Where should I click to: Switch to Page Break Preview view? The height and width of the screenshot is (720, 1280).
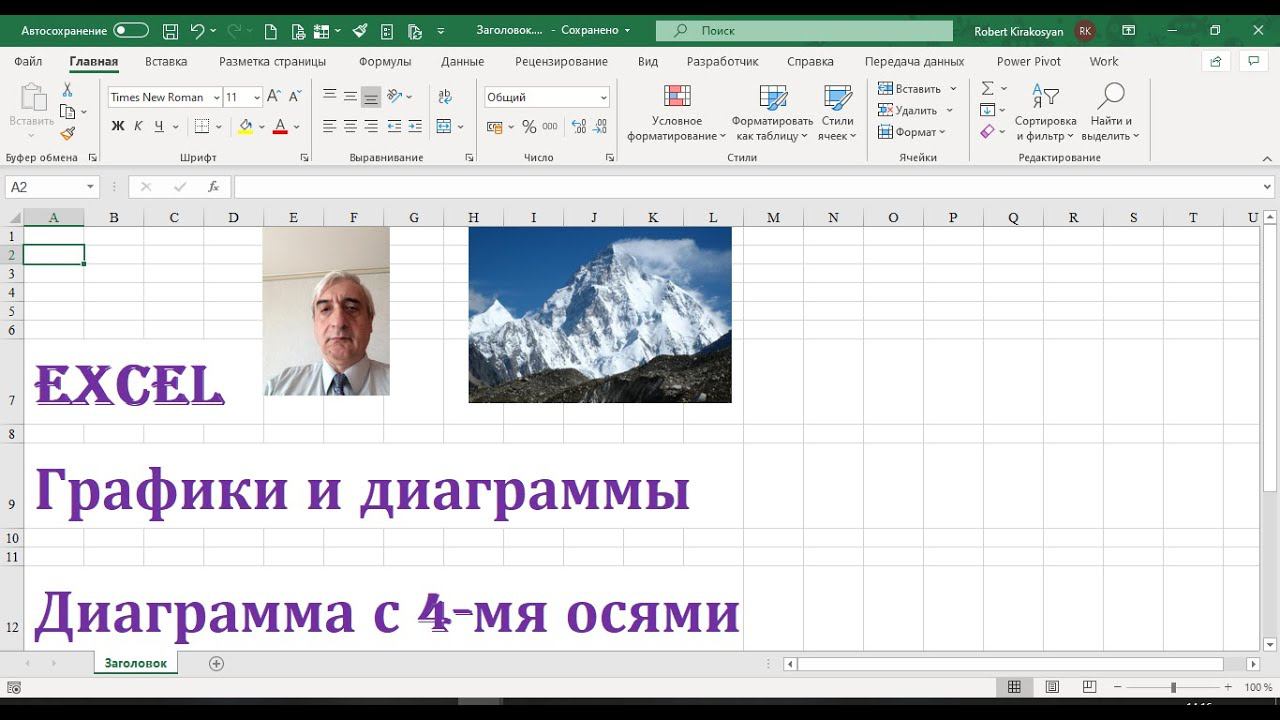pyautogui.click(x=1089, y=687)
